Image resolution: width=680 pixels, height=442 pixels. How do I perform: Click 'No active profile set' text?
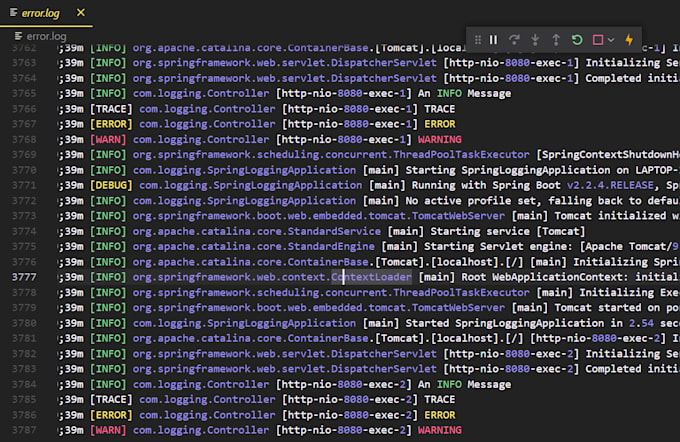(x=472, y=200)
